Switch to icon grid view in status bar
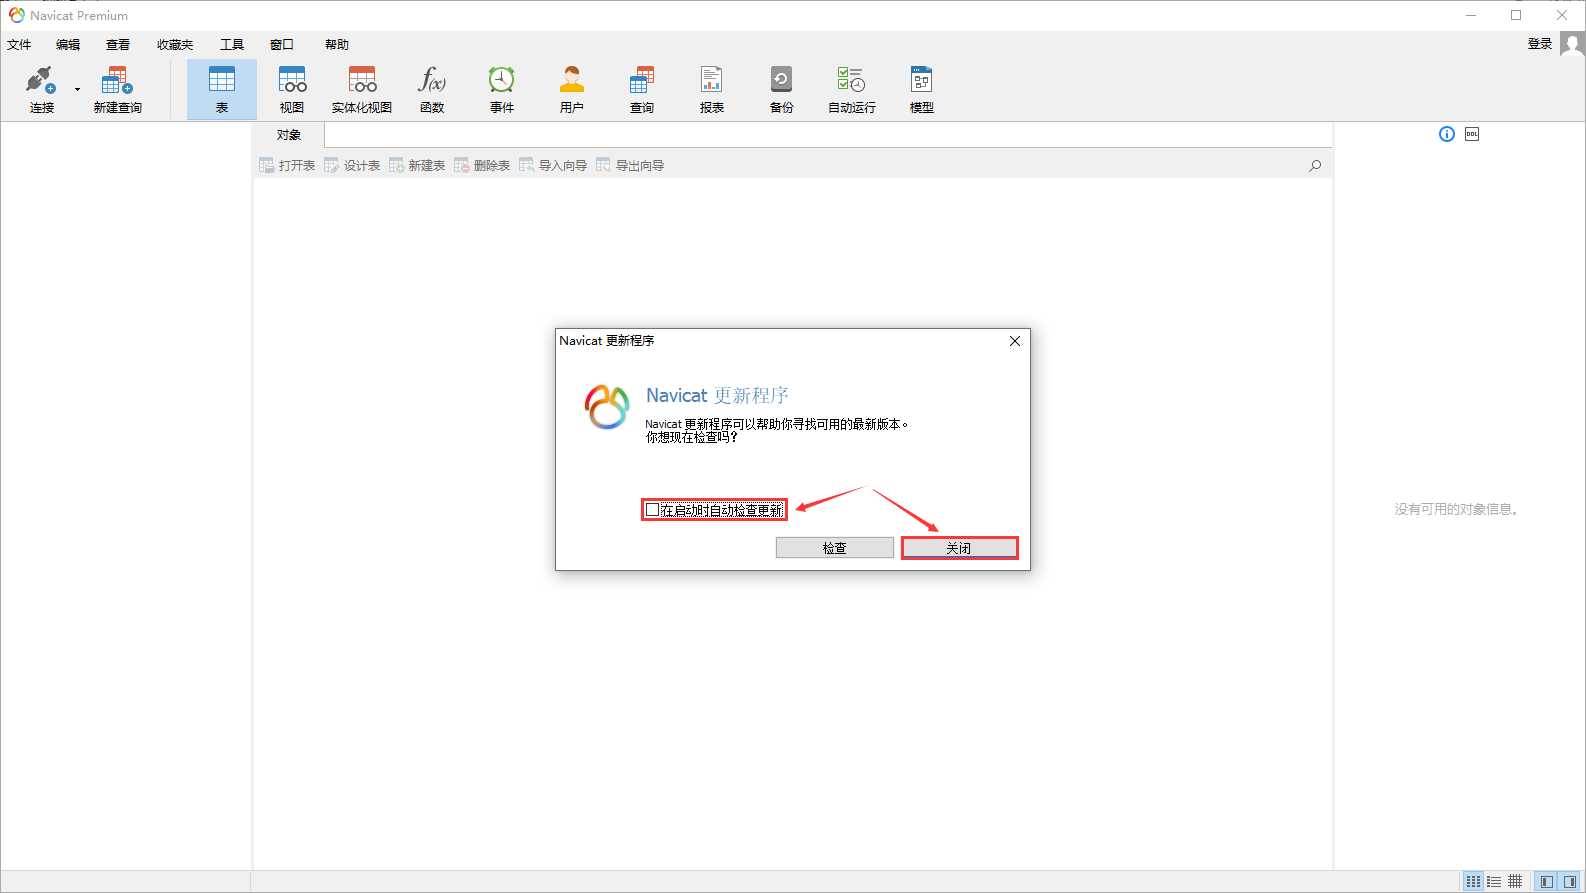 1473,881
